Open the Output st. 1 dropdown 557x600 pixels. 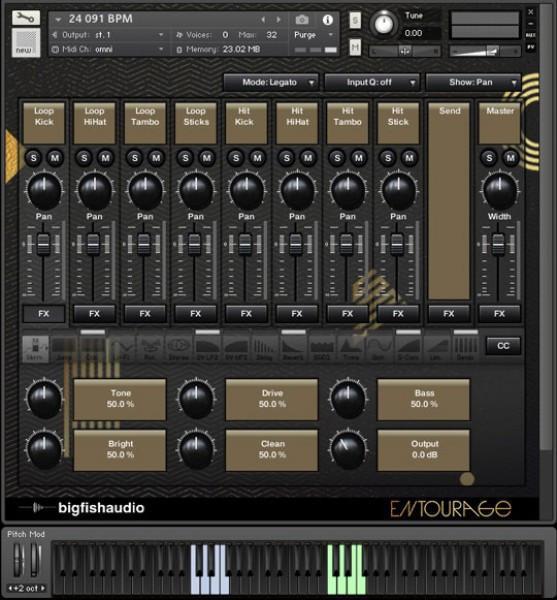[108, 35]
